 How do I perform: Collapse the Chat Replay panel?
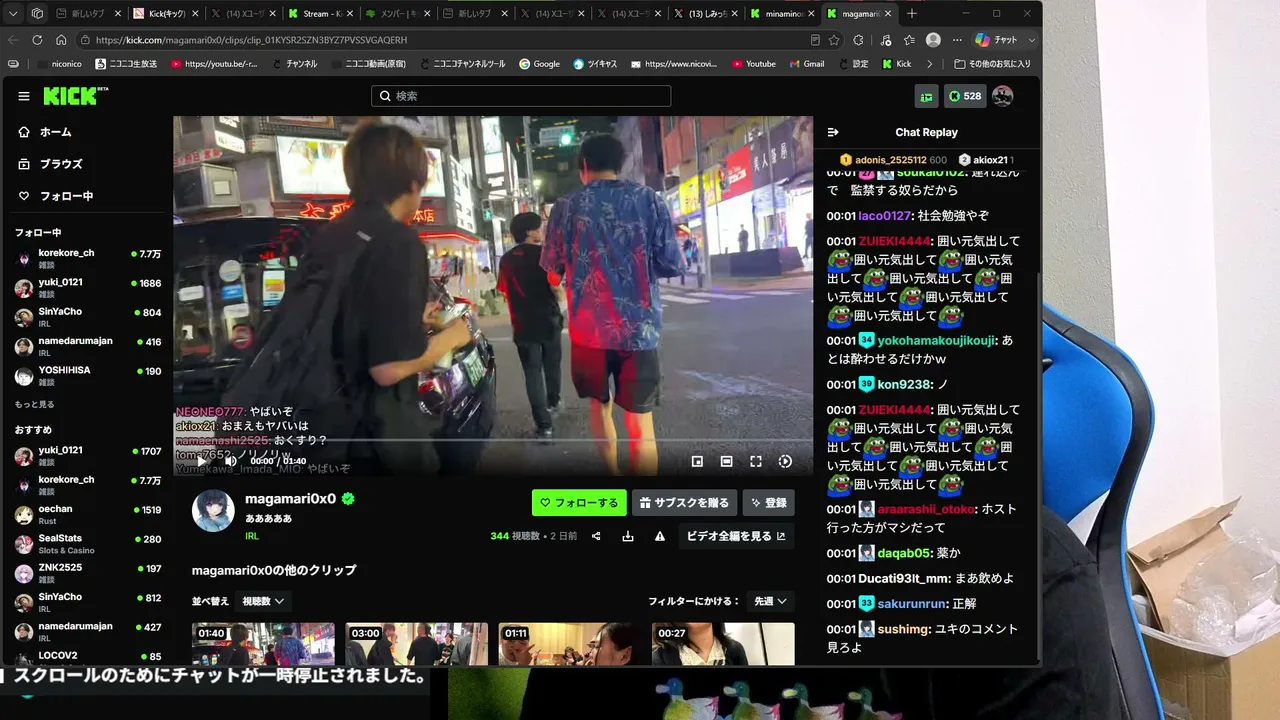click(833, 132)
